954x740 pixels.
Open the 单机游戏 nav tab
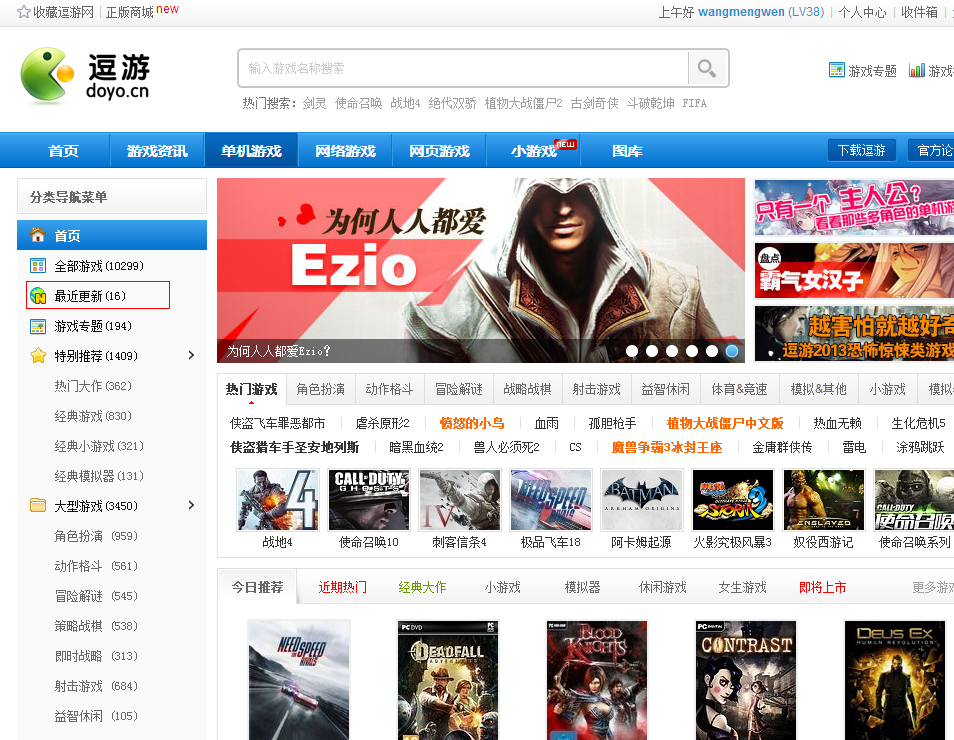251,150
